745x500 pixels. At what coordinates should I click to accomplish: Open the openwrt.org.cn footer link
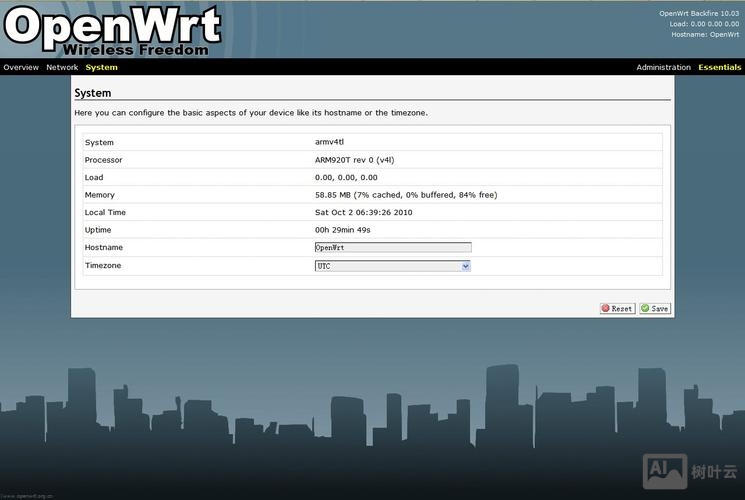tap(27, 494)
